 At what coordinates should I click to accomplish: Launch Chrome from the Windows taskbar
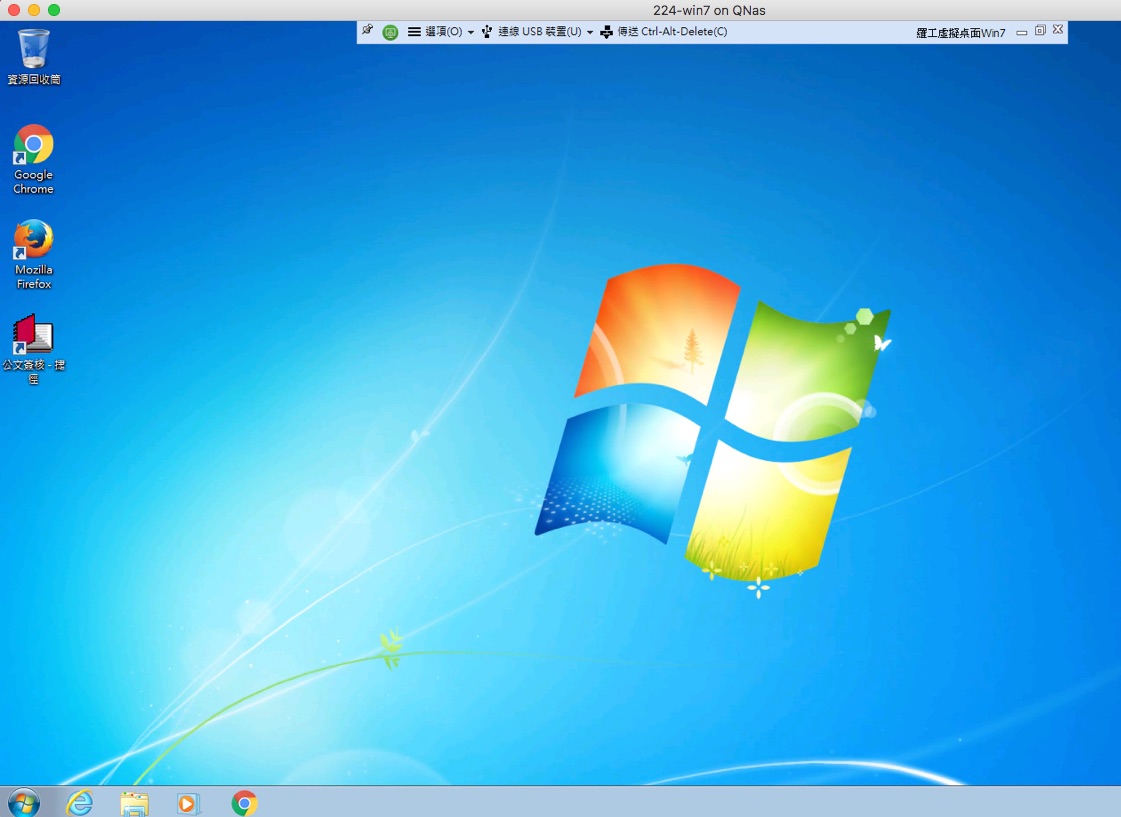point(244,803)
